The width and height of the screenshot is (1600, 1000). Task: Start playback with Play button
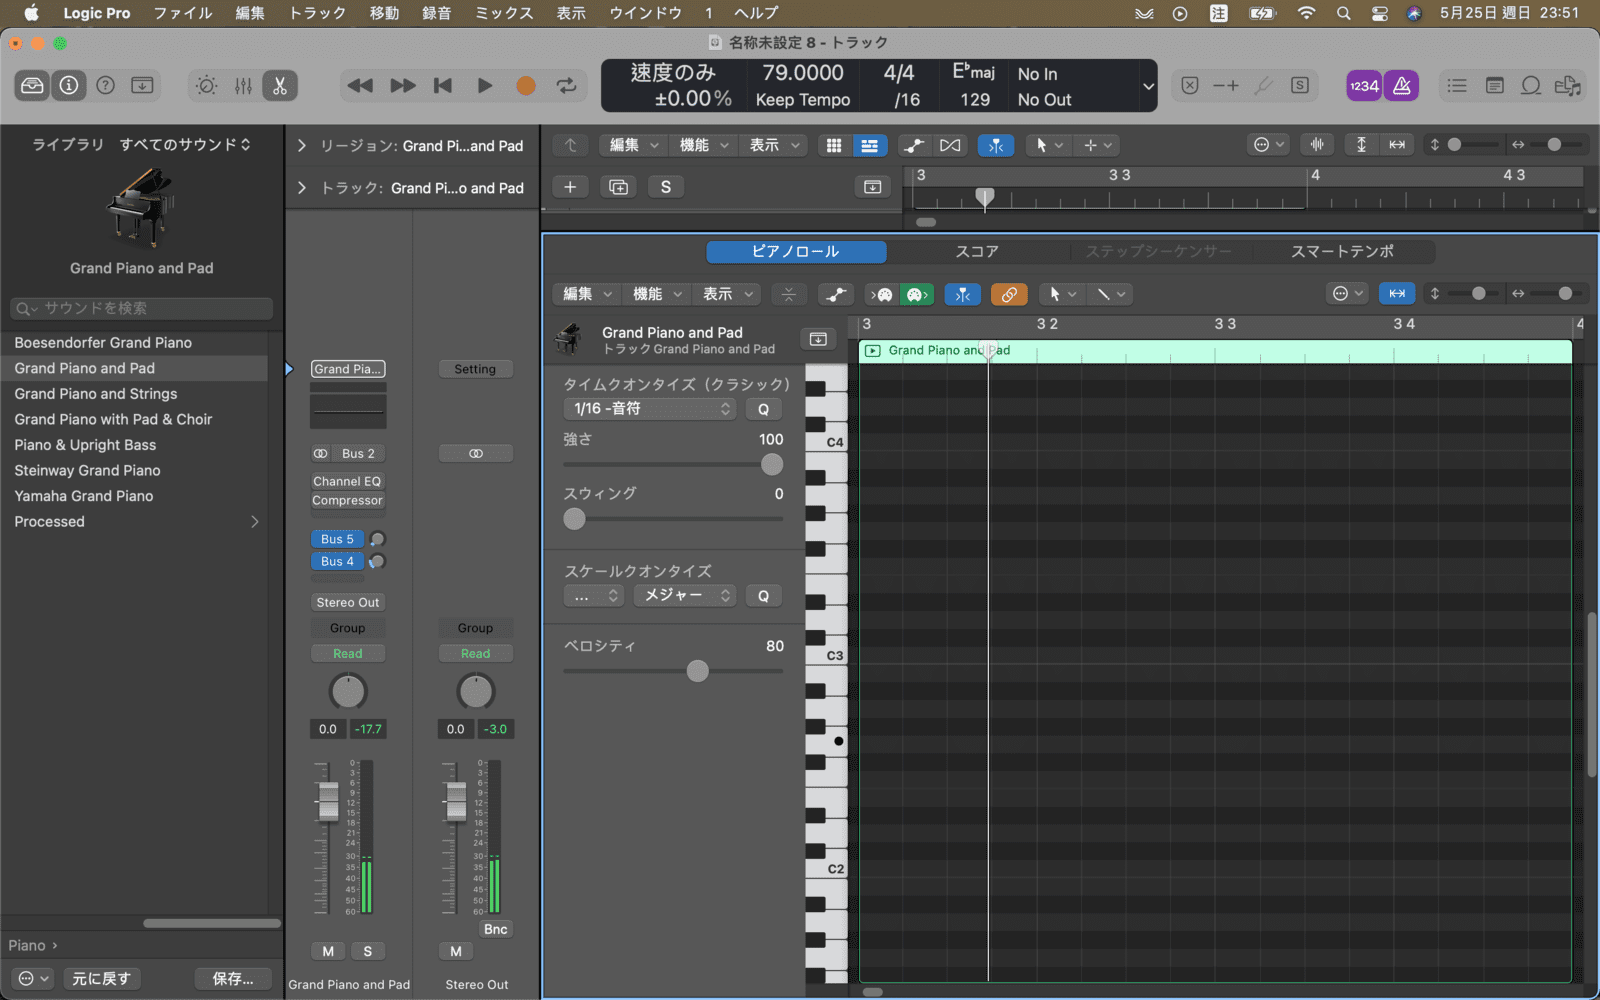pos(485,86)
